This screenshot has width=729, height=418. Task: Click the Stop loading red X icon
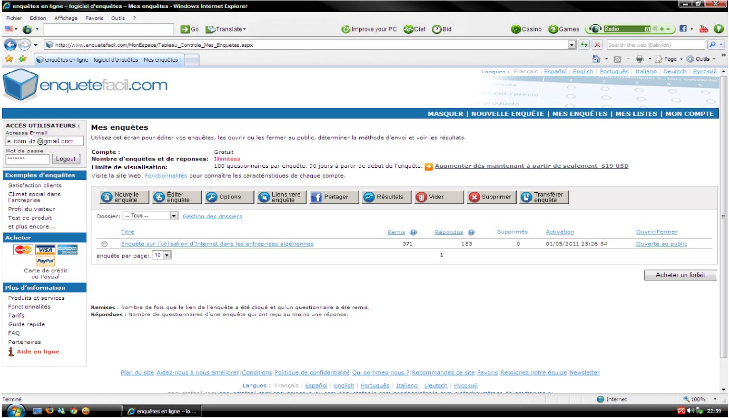pyautogui.click(x=597, y=45)
